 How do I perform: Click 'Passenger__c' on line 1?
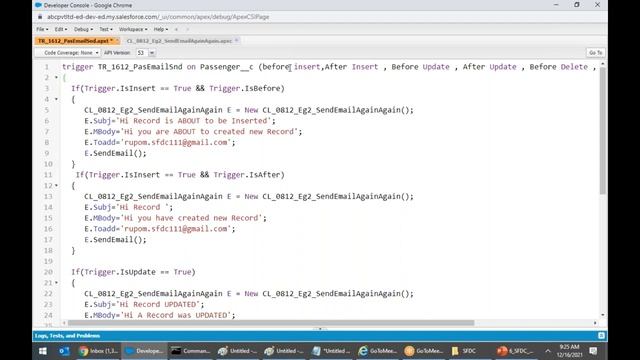point(227,67)
